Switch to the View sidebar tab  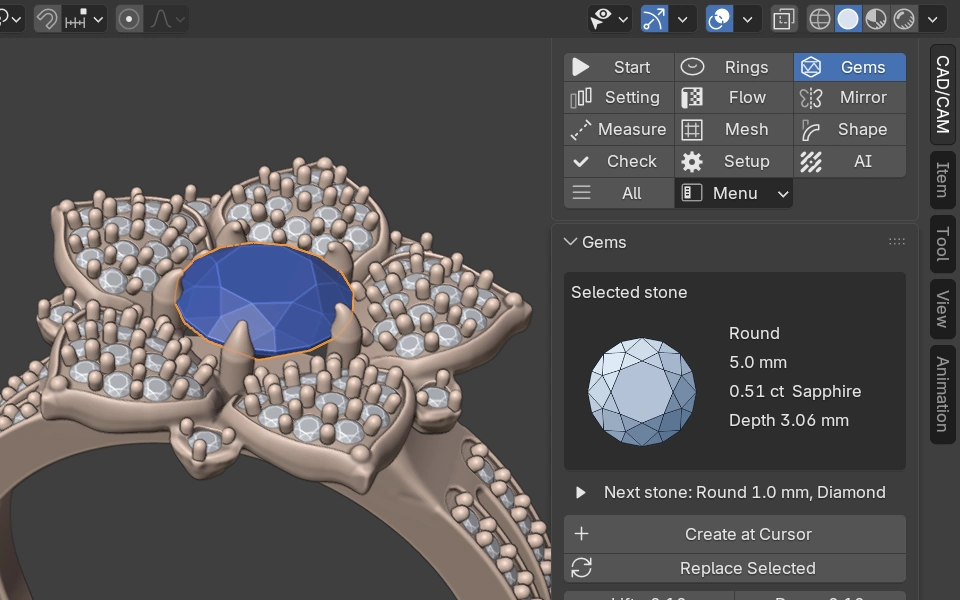click(943, 309)
